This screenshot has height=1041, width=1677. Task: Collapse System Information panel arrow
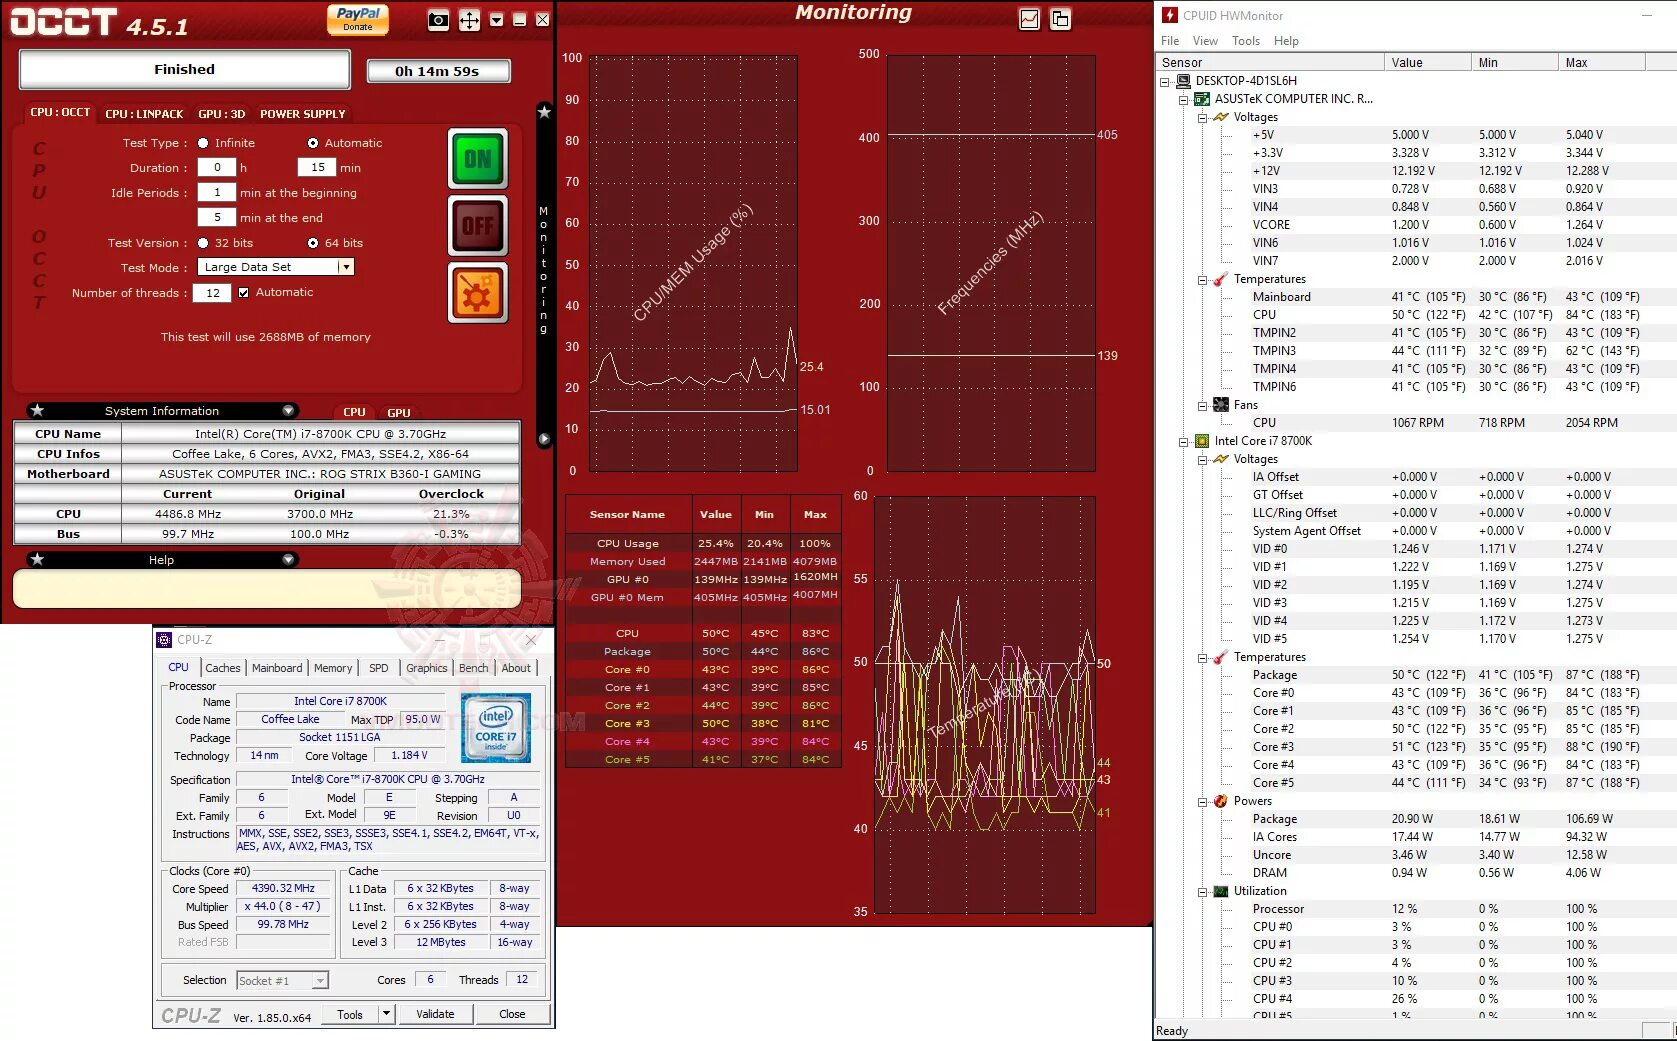pyautogui.click(x=288, y=410)
